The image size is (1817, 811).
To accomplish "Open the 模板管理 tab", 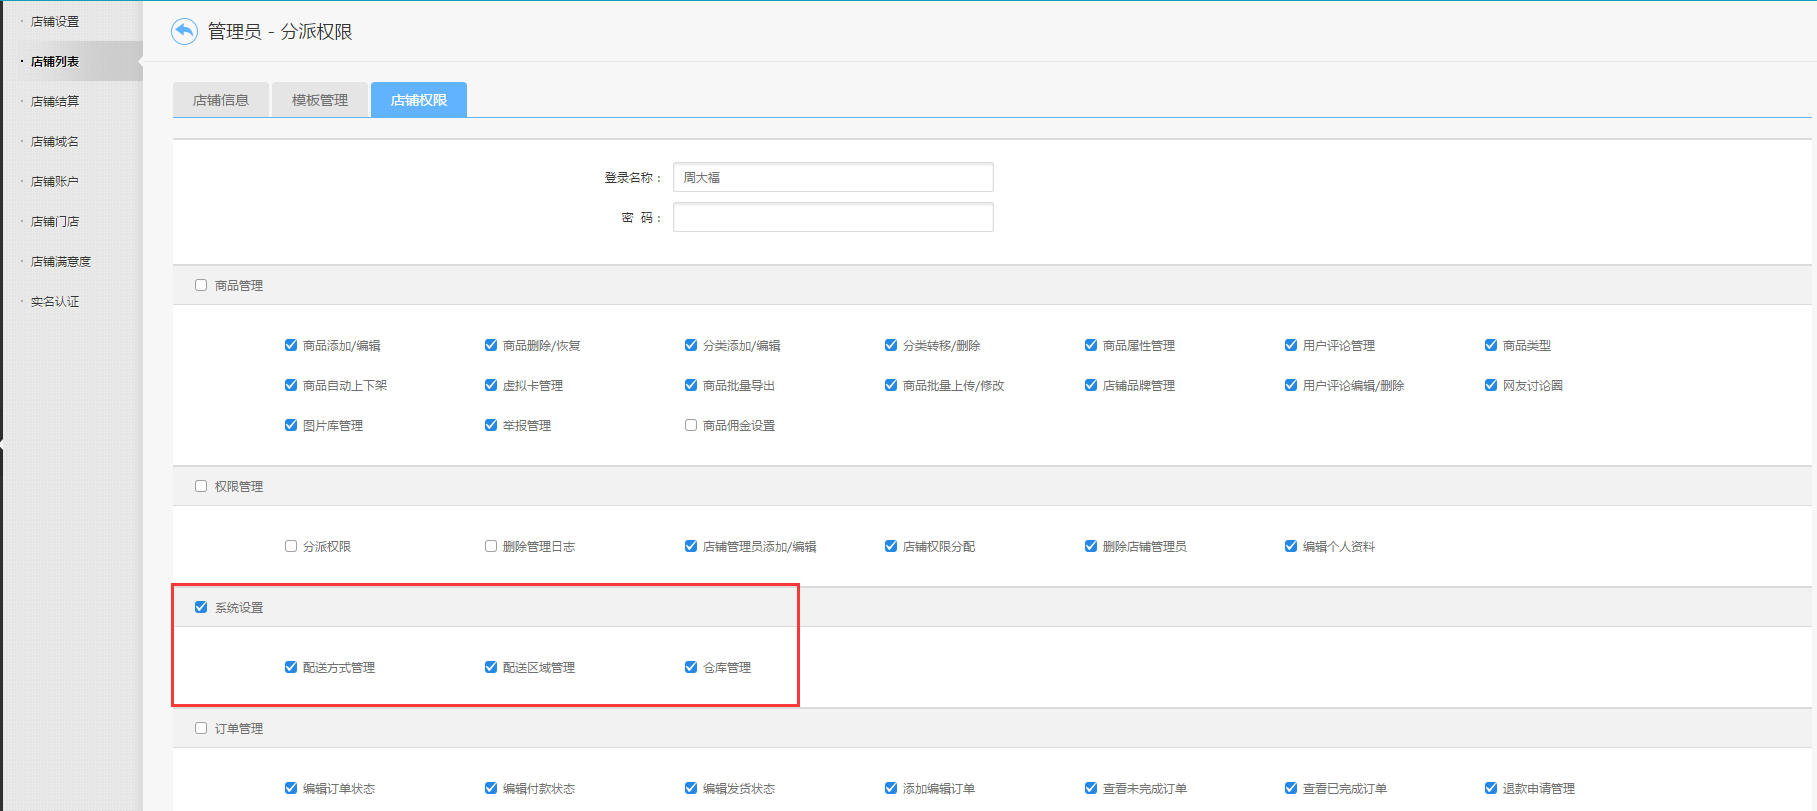I will (x=320, y=100).
